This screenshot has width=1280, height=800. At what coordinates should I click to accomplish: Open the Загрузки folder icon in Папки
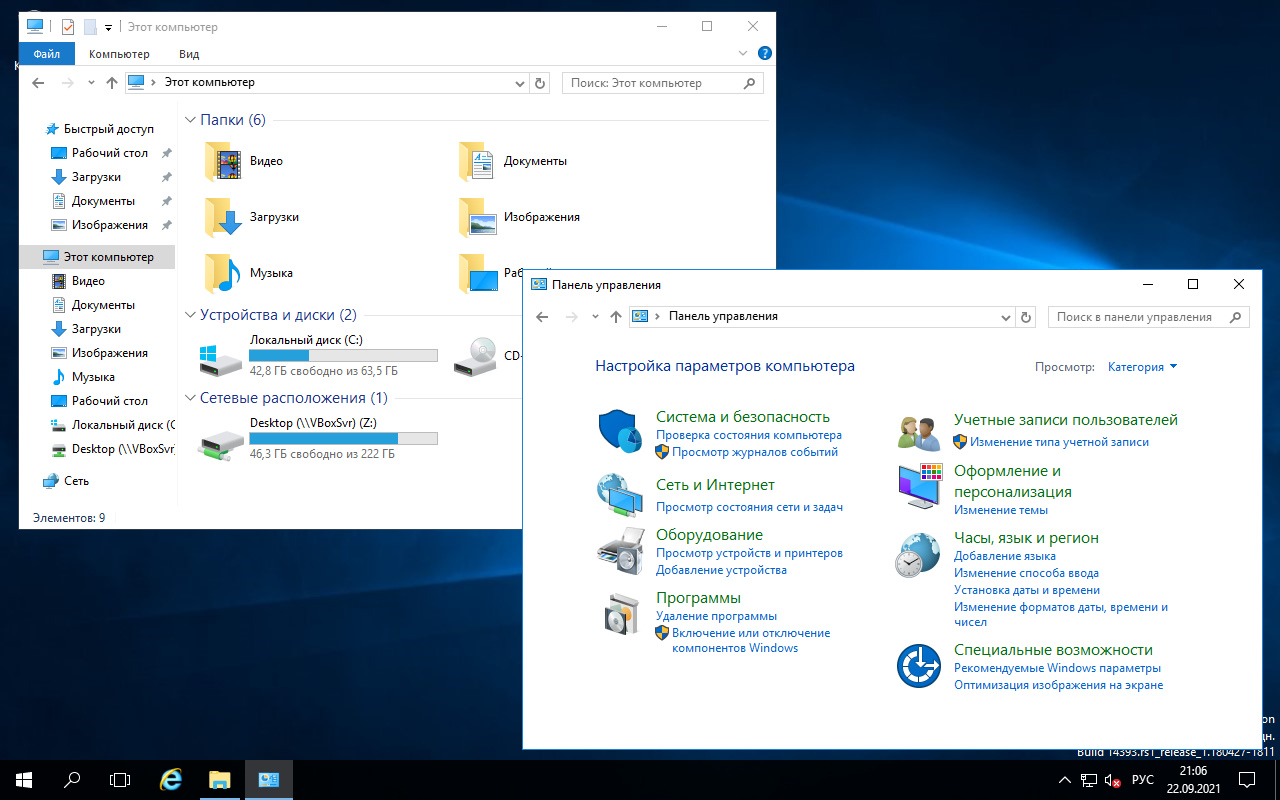[x=223, y=217]
